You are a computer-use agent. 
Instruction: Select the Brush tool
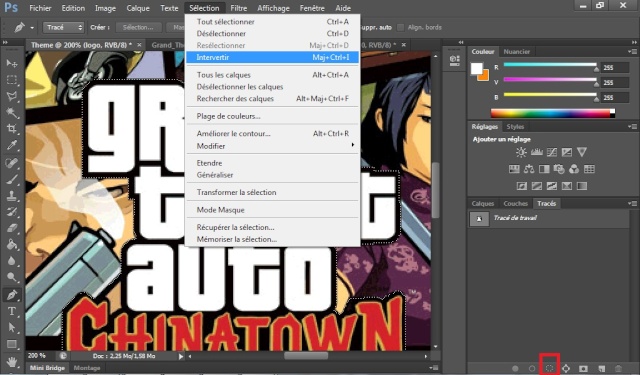coord(12,179)
